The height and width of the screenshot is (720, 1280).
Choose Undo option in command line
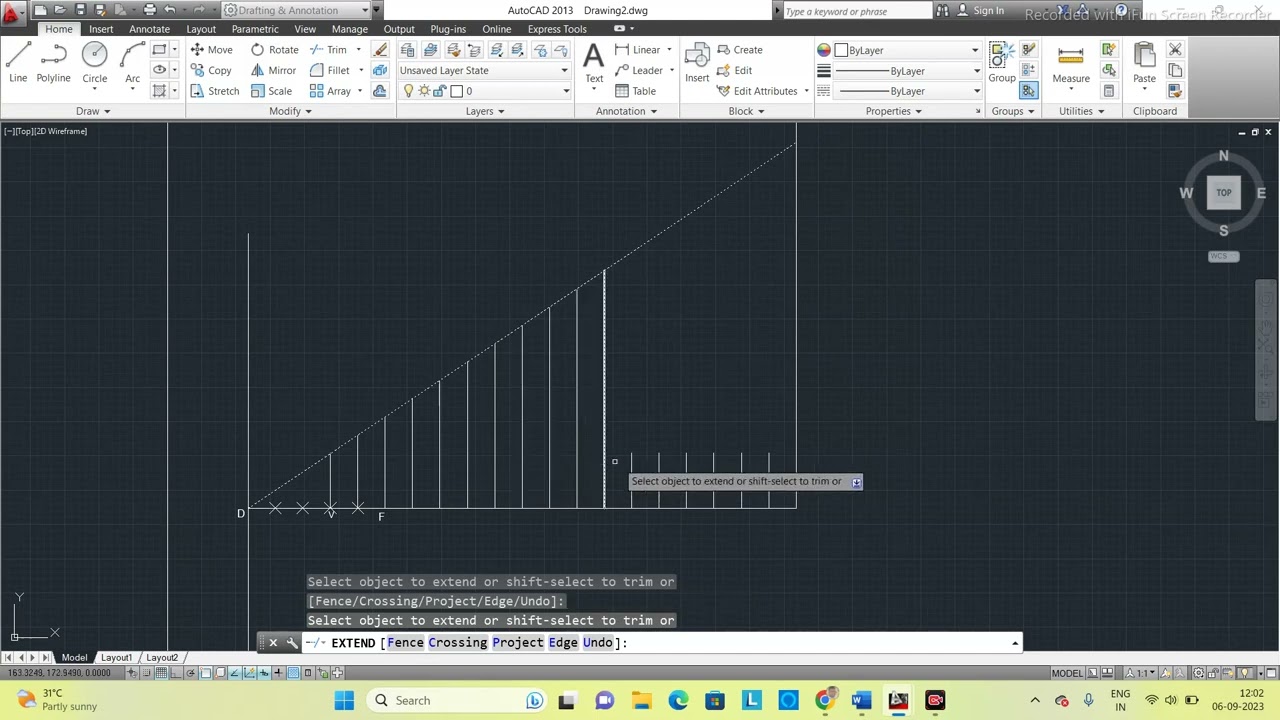597,643
